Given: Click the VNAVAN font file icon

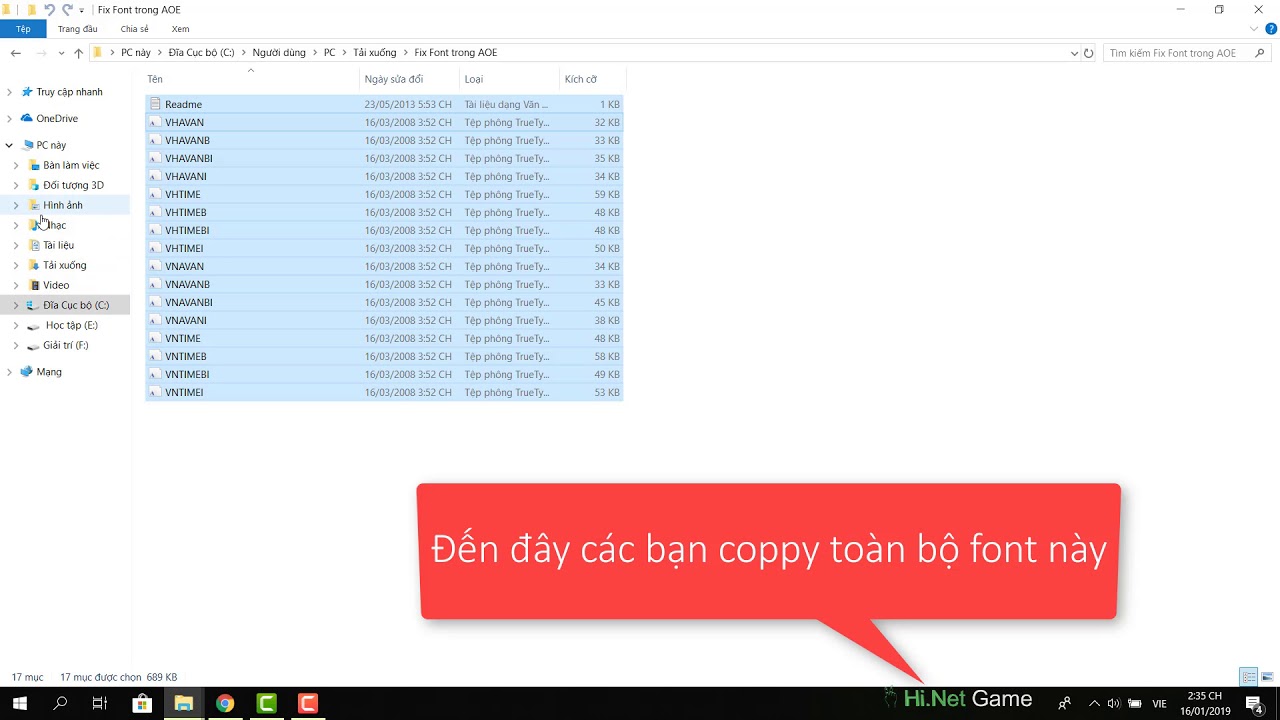Looking at the screenshot, I should click(x=155, y=266).
